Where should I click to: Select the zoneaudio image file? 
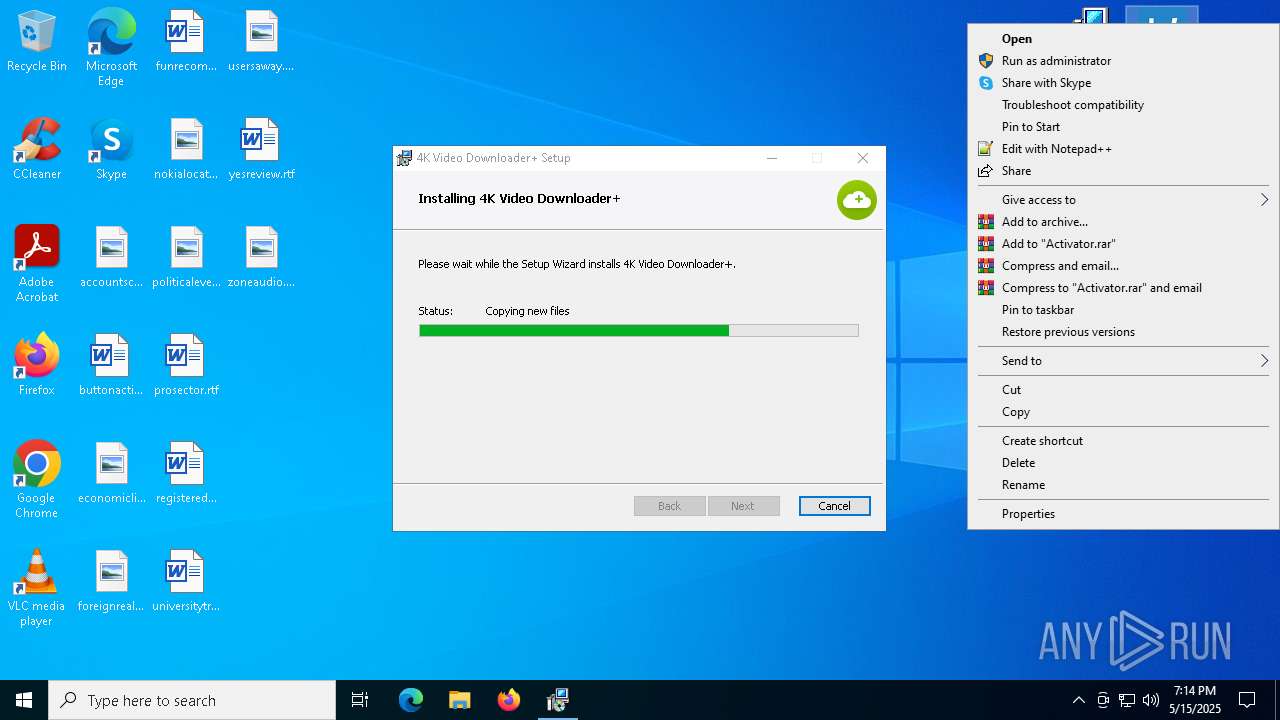(261, 258)
